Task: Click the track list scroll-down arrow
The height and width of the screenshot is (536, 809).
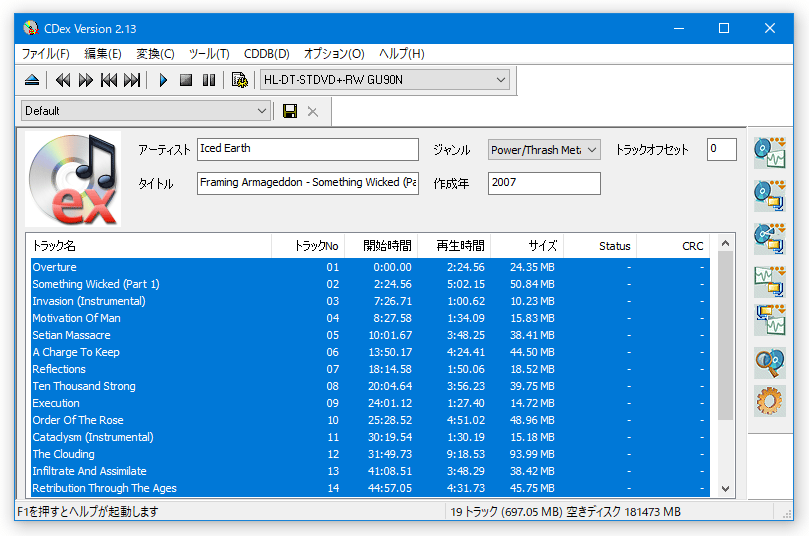Action: [725, 489]
